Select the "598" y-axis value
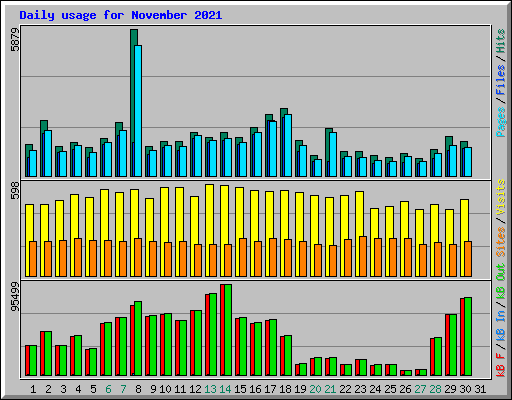 [15, 191]
